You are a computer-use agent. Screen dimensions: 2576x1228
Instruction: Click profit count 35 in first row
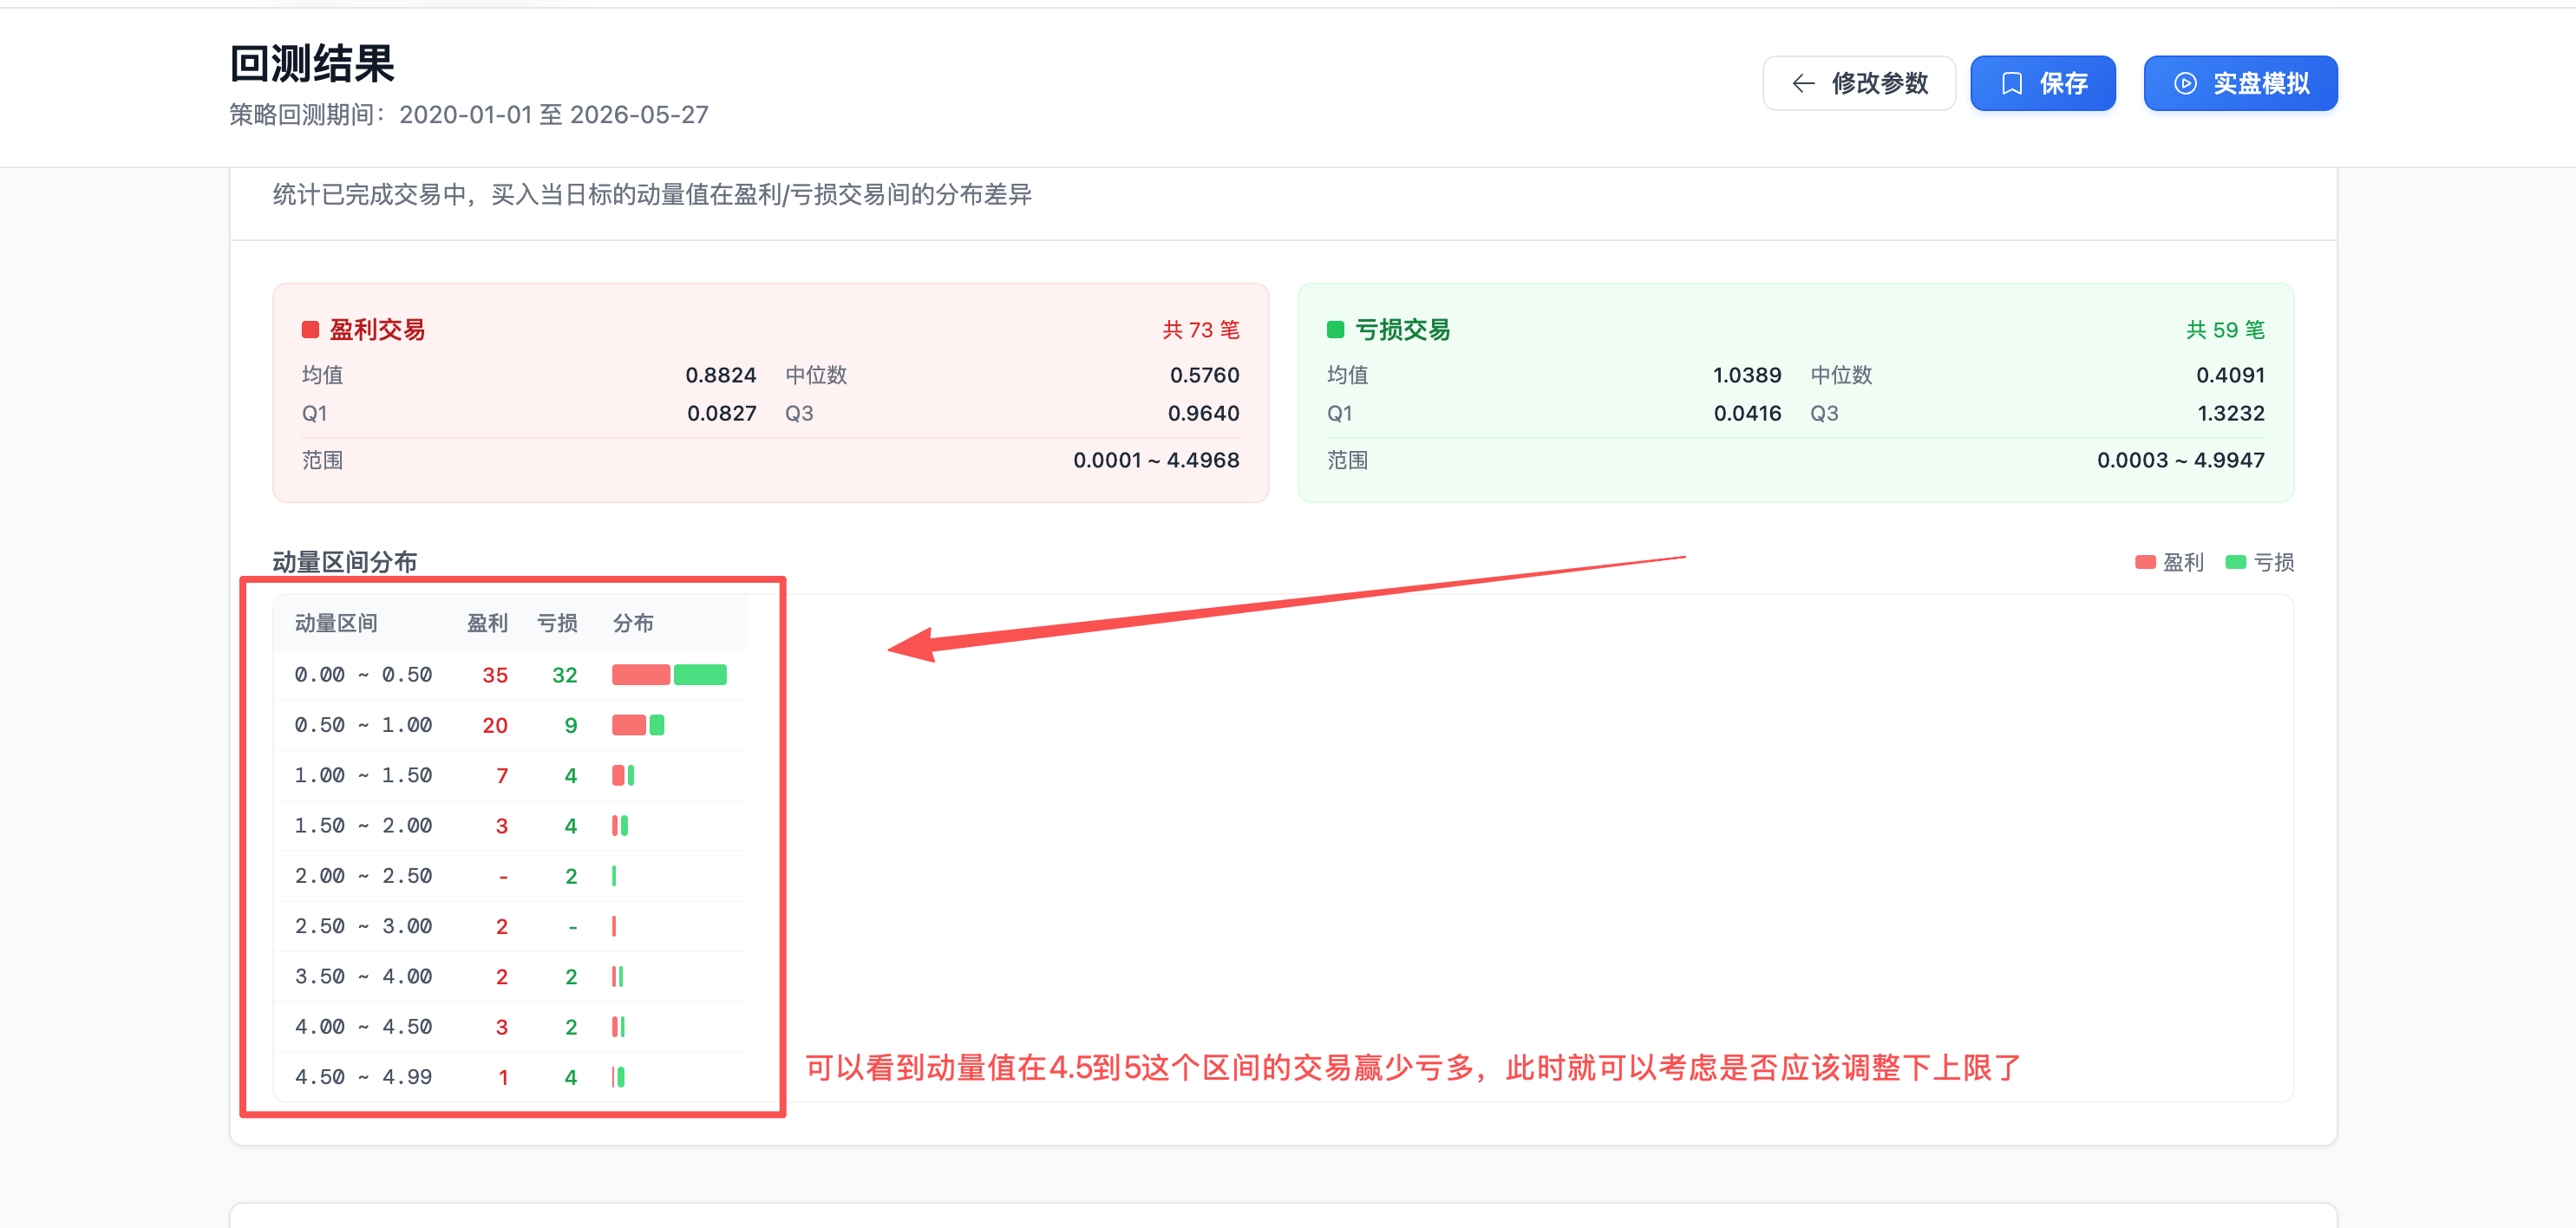pos(495,675)
